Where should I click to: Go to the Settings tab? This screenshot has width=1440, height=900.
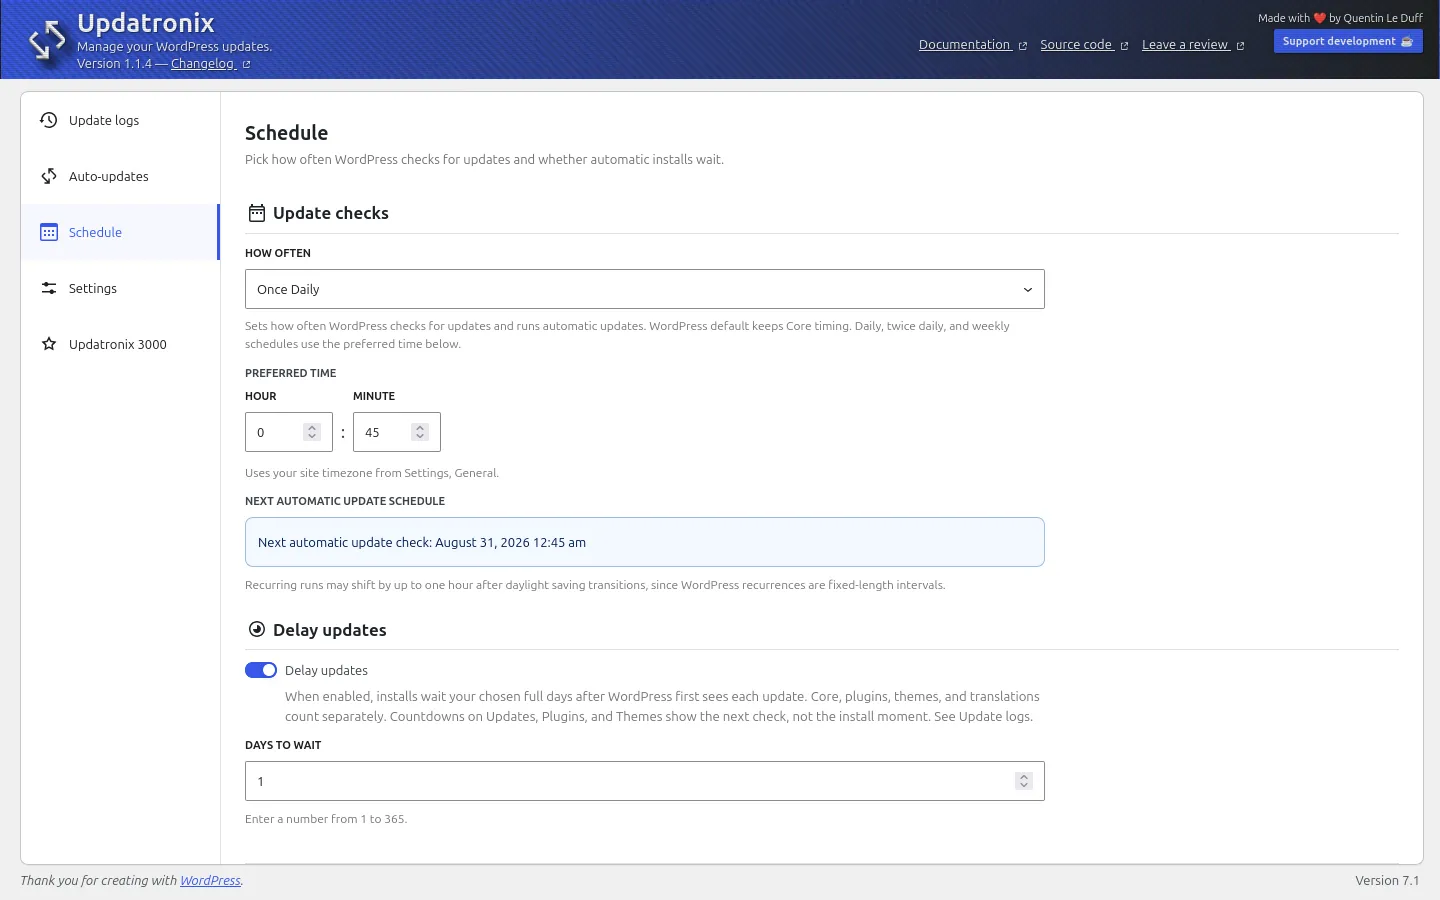point(120,288)
